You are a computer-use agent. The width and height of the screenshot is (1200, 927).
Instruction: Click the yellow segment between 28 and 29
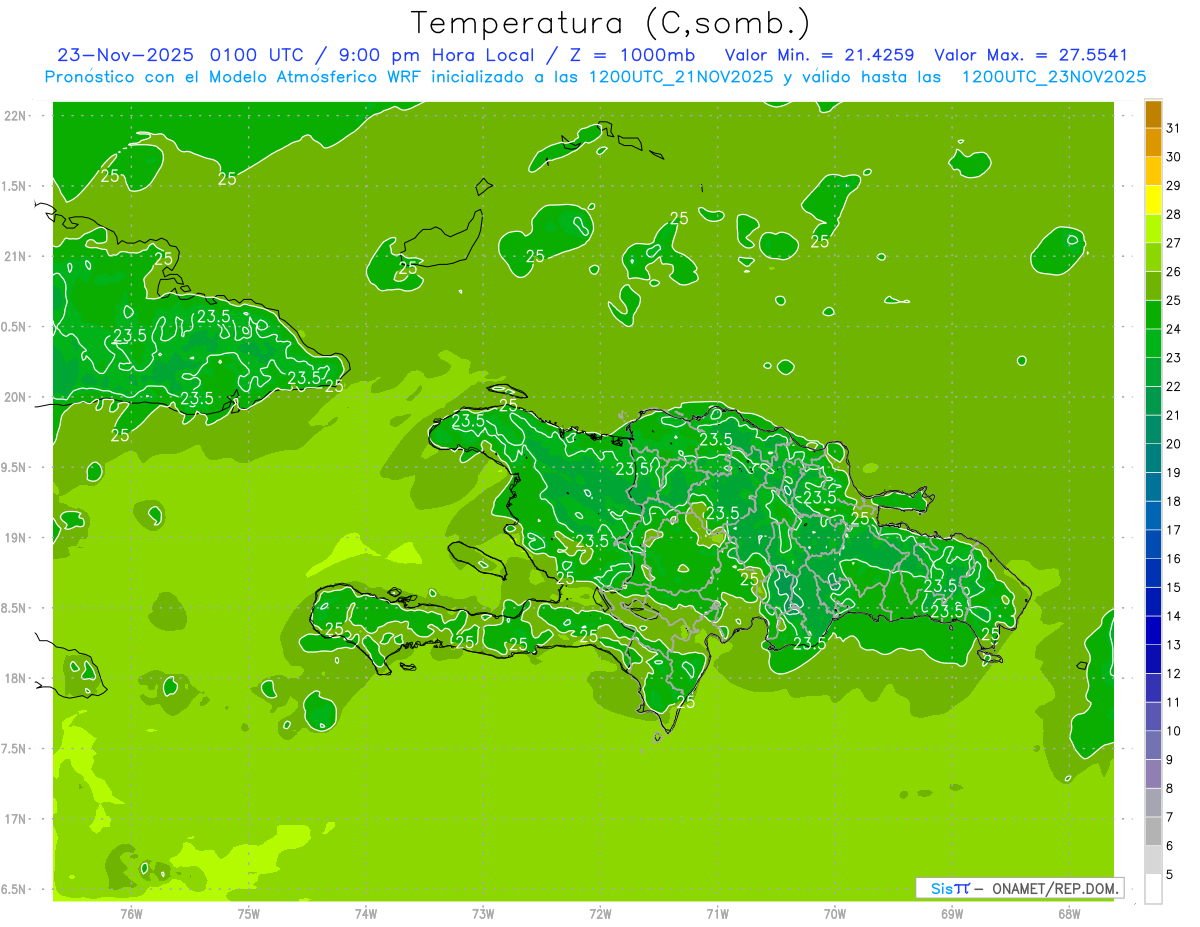[1153, 200]
